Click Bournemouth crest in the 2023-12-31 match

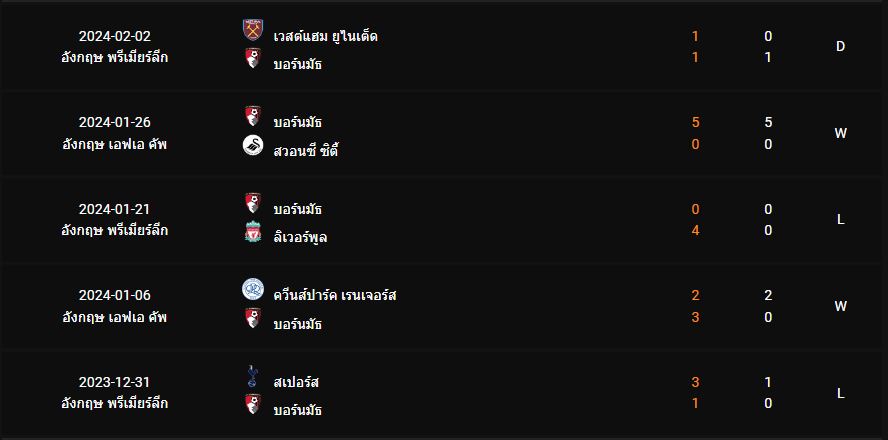253,404
